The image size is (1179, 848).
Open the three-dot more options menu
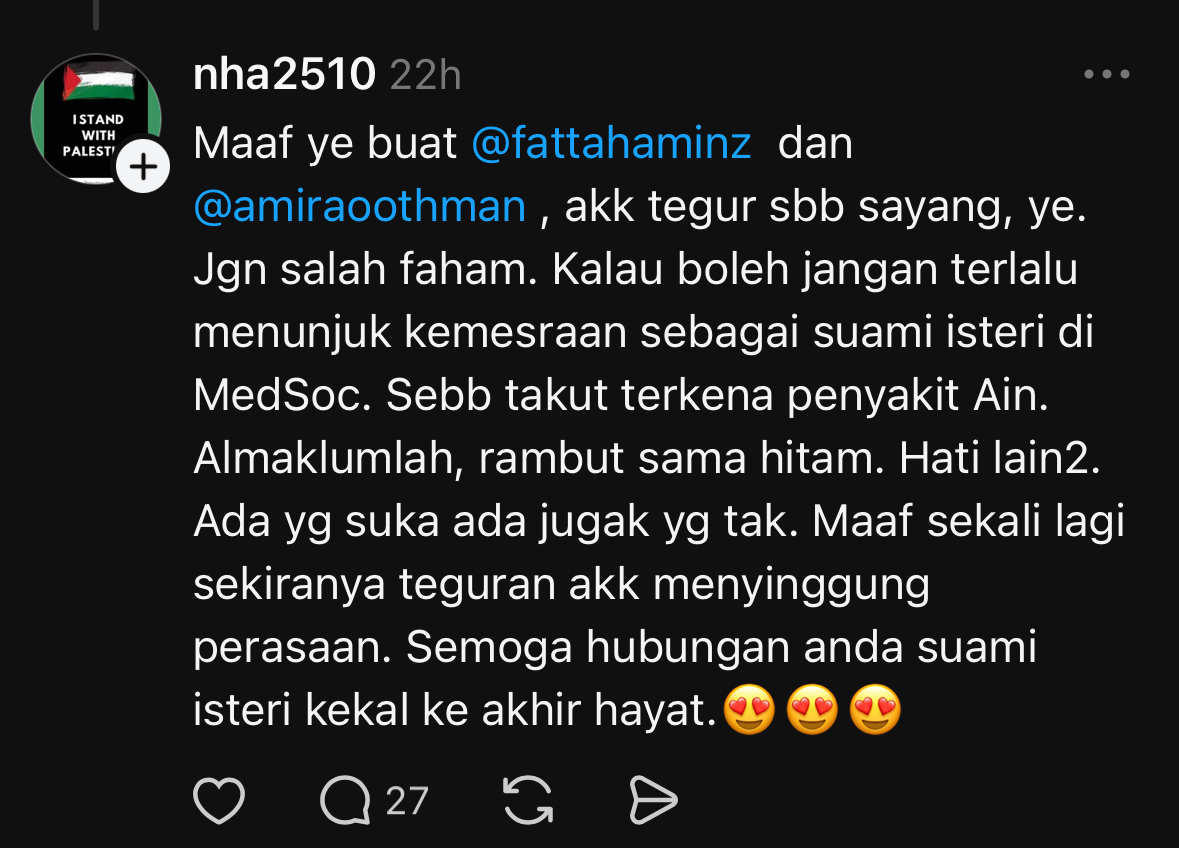point(1107,74)
